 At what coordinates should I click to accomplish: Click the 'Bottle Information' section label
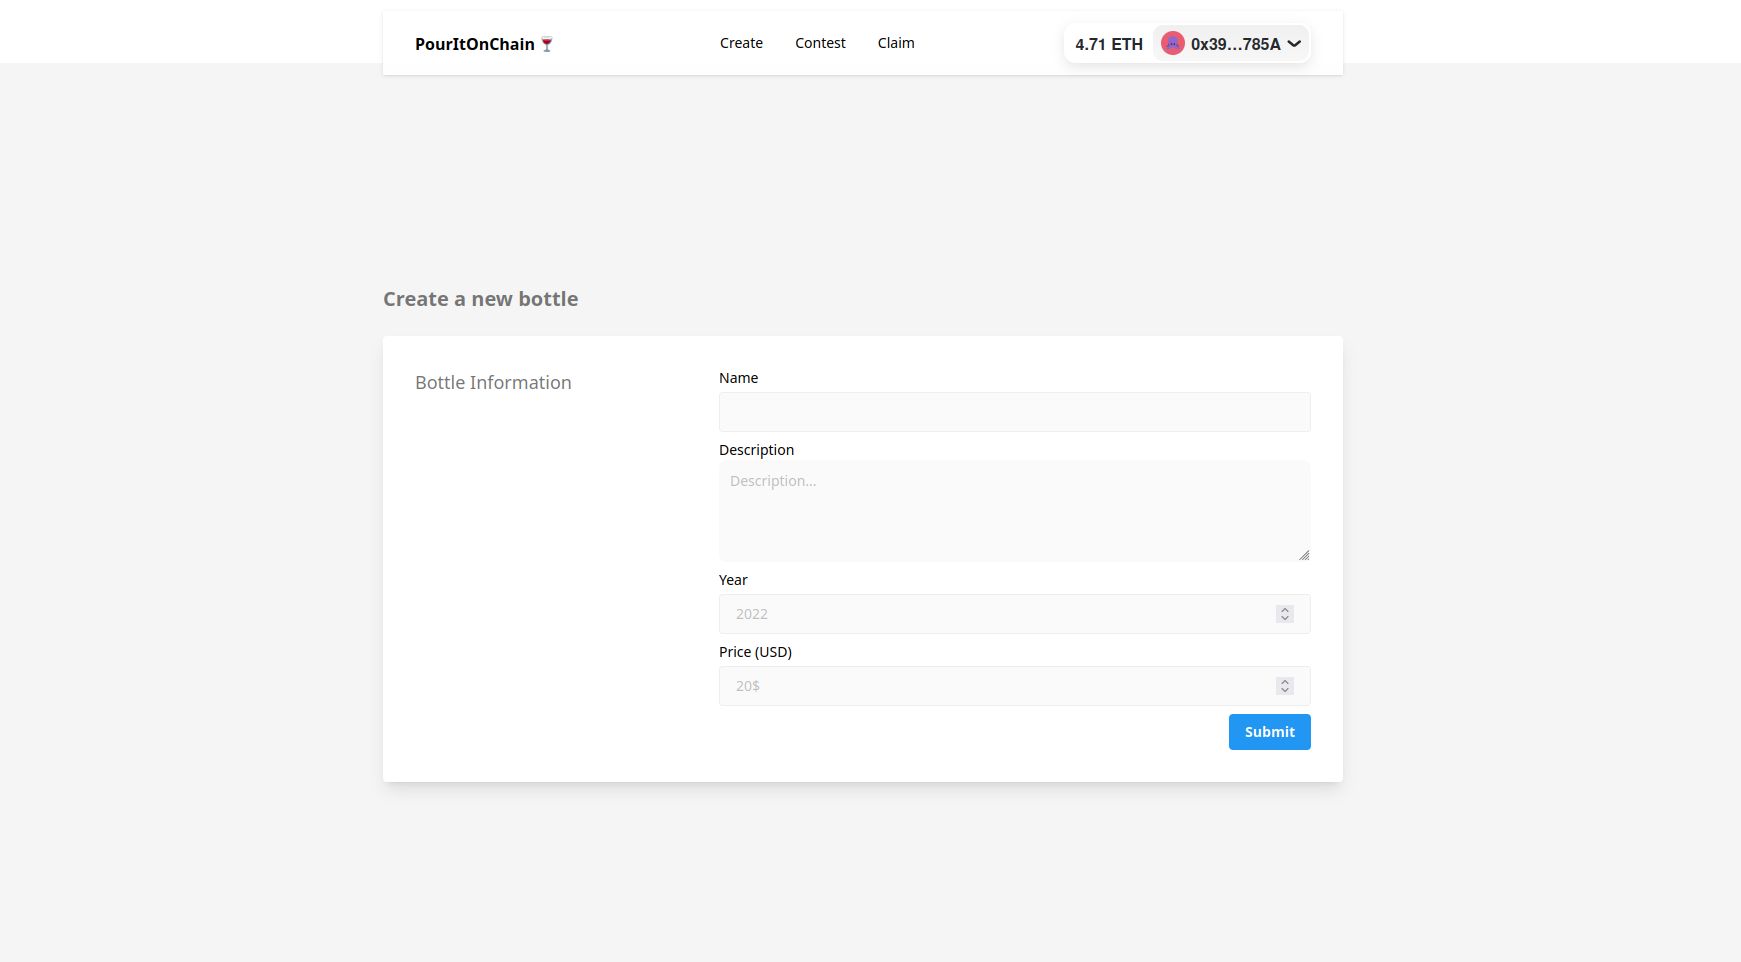493,383
